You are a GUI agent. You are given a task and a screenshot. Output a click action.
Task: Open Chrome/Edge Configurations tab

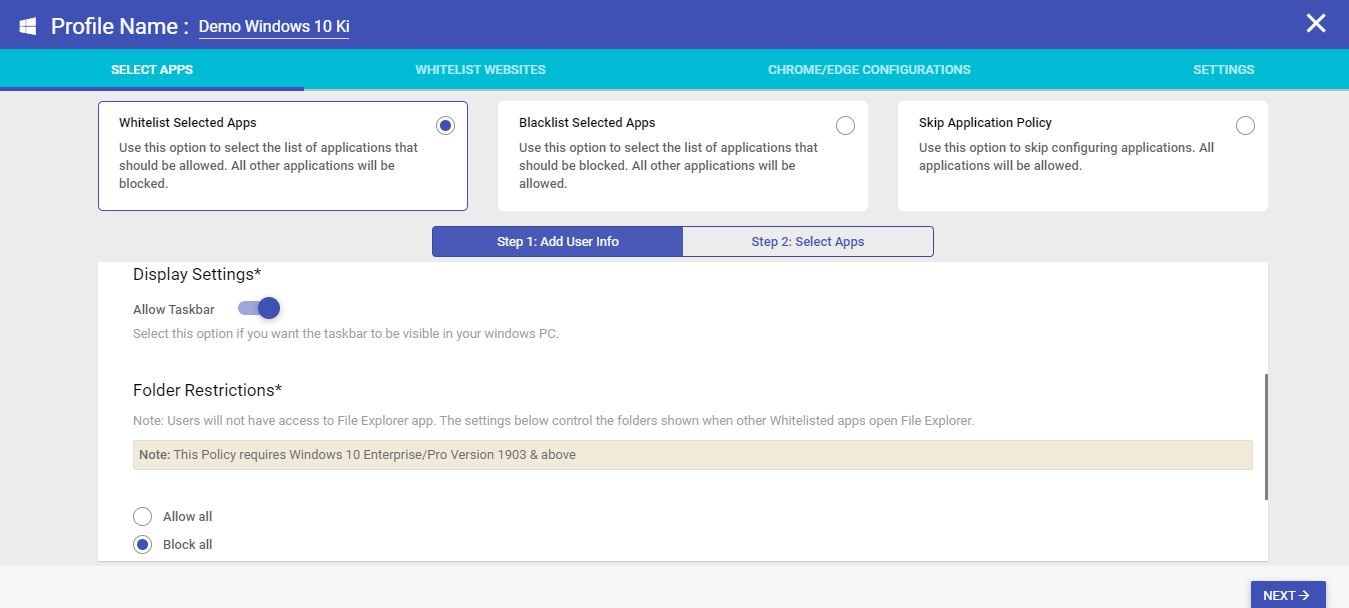click(x=869, y=70)
